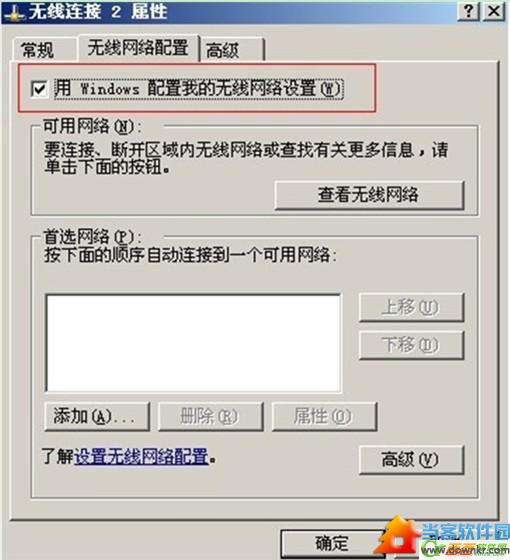Click the wireless connection title bar icon
510x560 pixels.
click(14, 14)
